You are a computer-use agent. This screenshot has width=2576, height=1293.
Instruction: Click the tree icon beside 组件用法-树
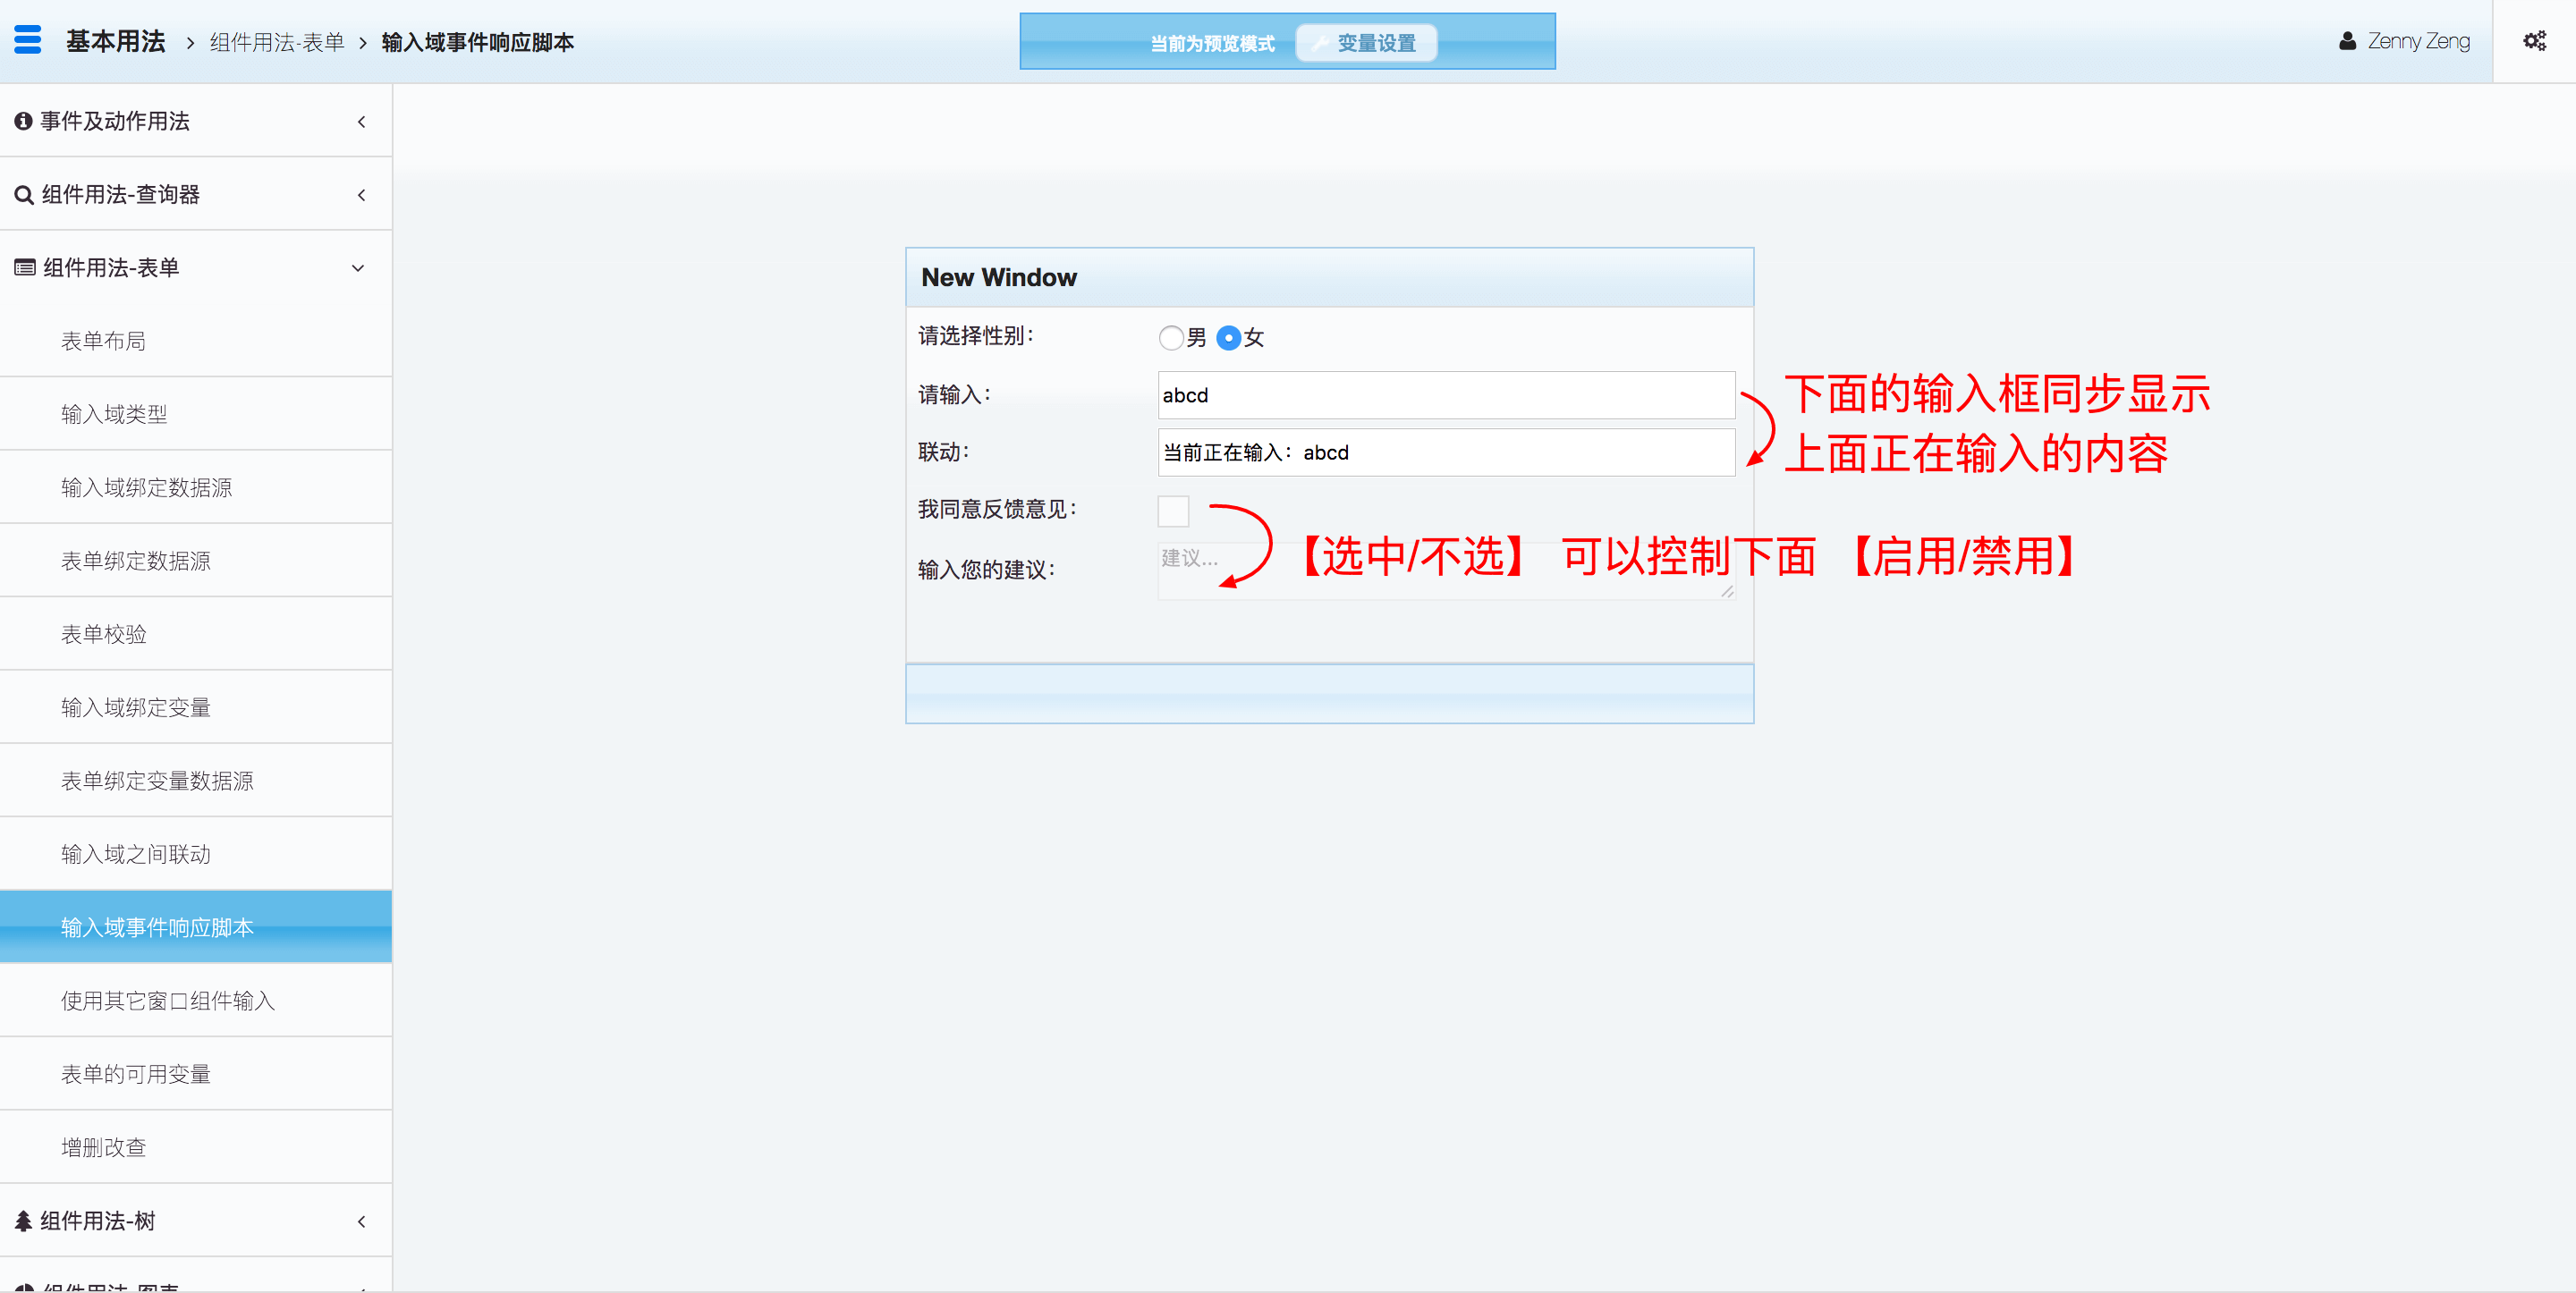(x=23, y=1221)
